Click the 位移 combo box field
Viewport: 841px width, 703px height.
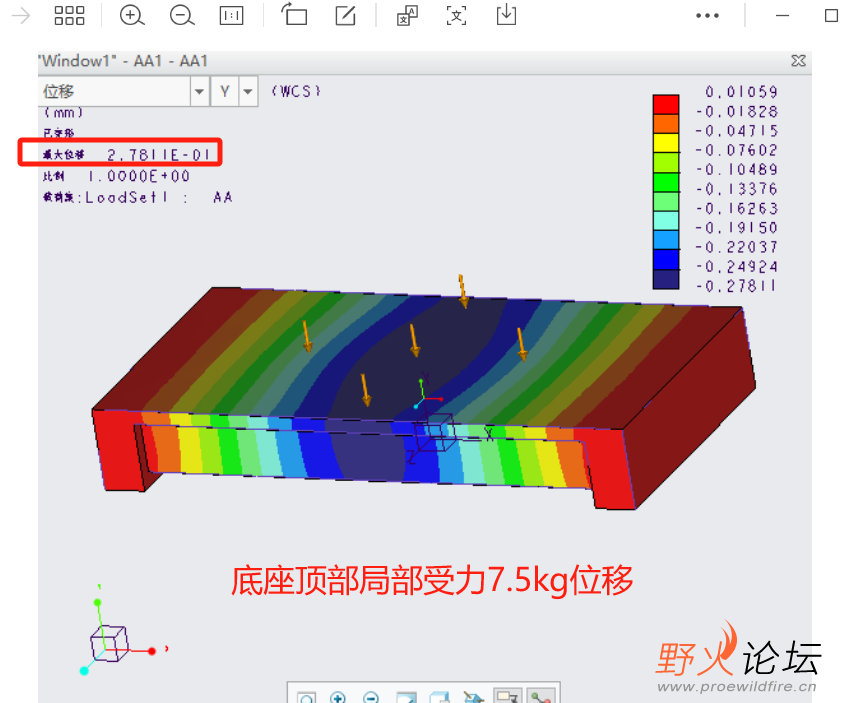tap(115, 91)
